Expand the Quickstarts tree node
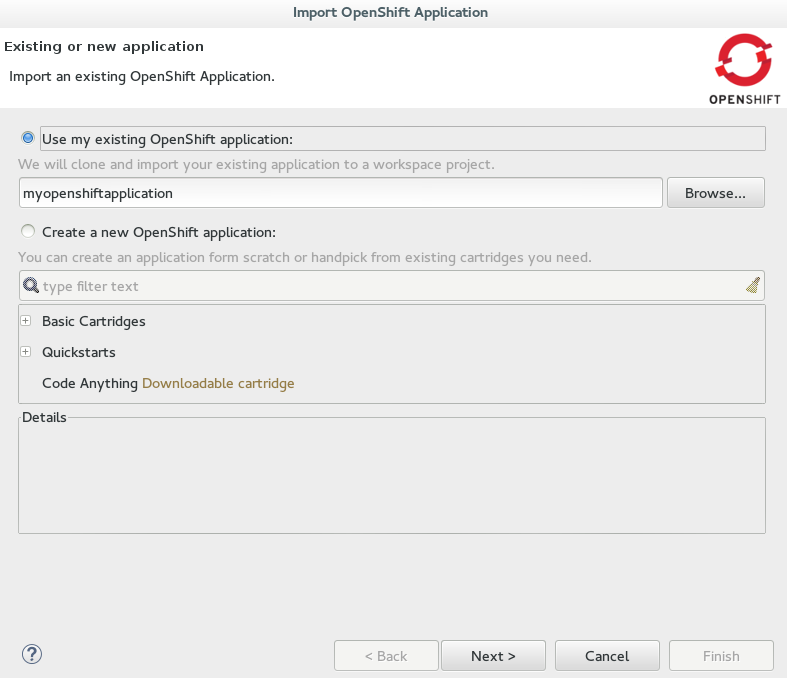Viewport: 787px width, 678px height. 26,351
